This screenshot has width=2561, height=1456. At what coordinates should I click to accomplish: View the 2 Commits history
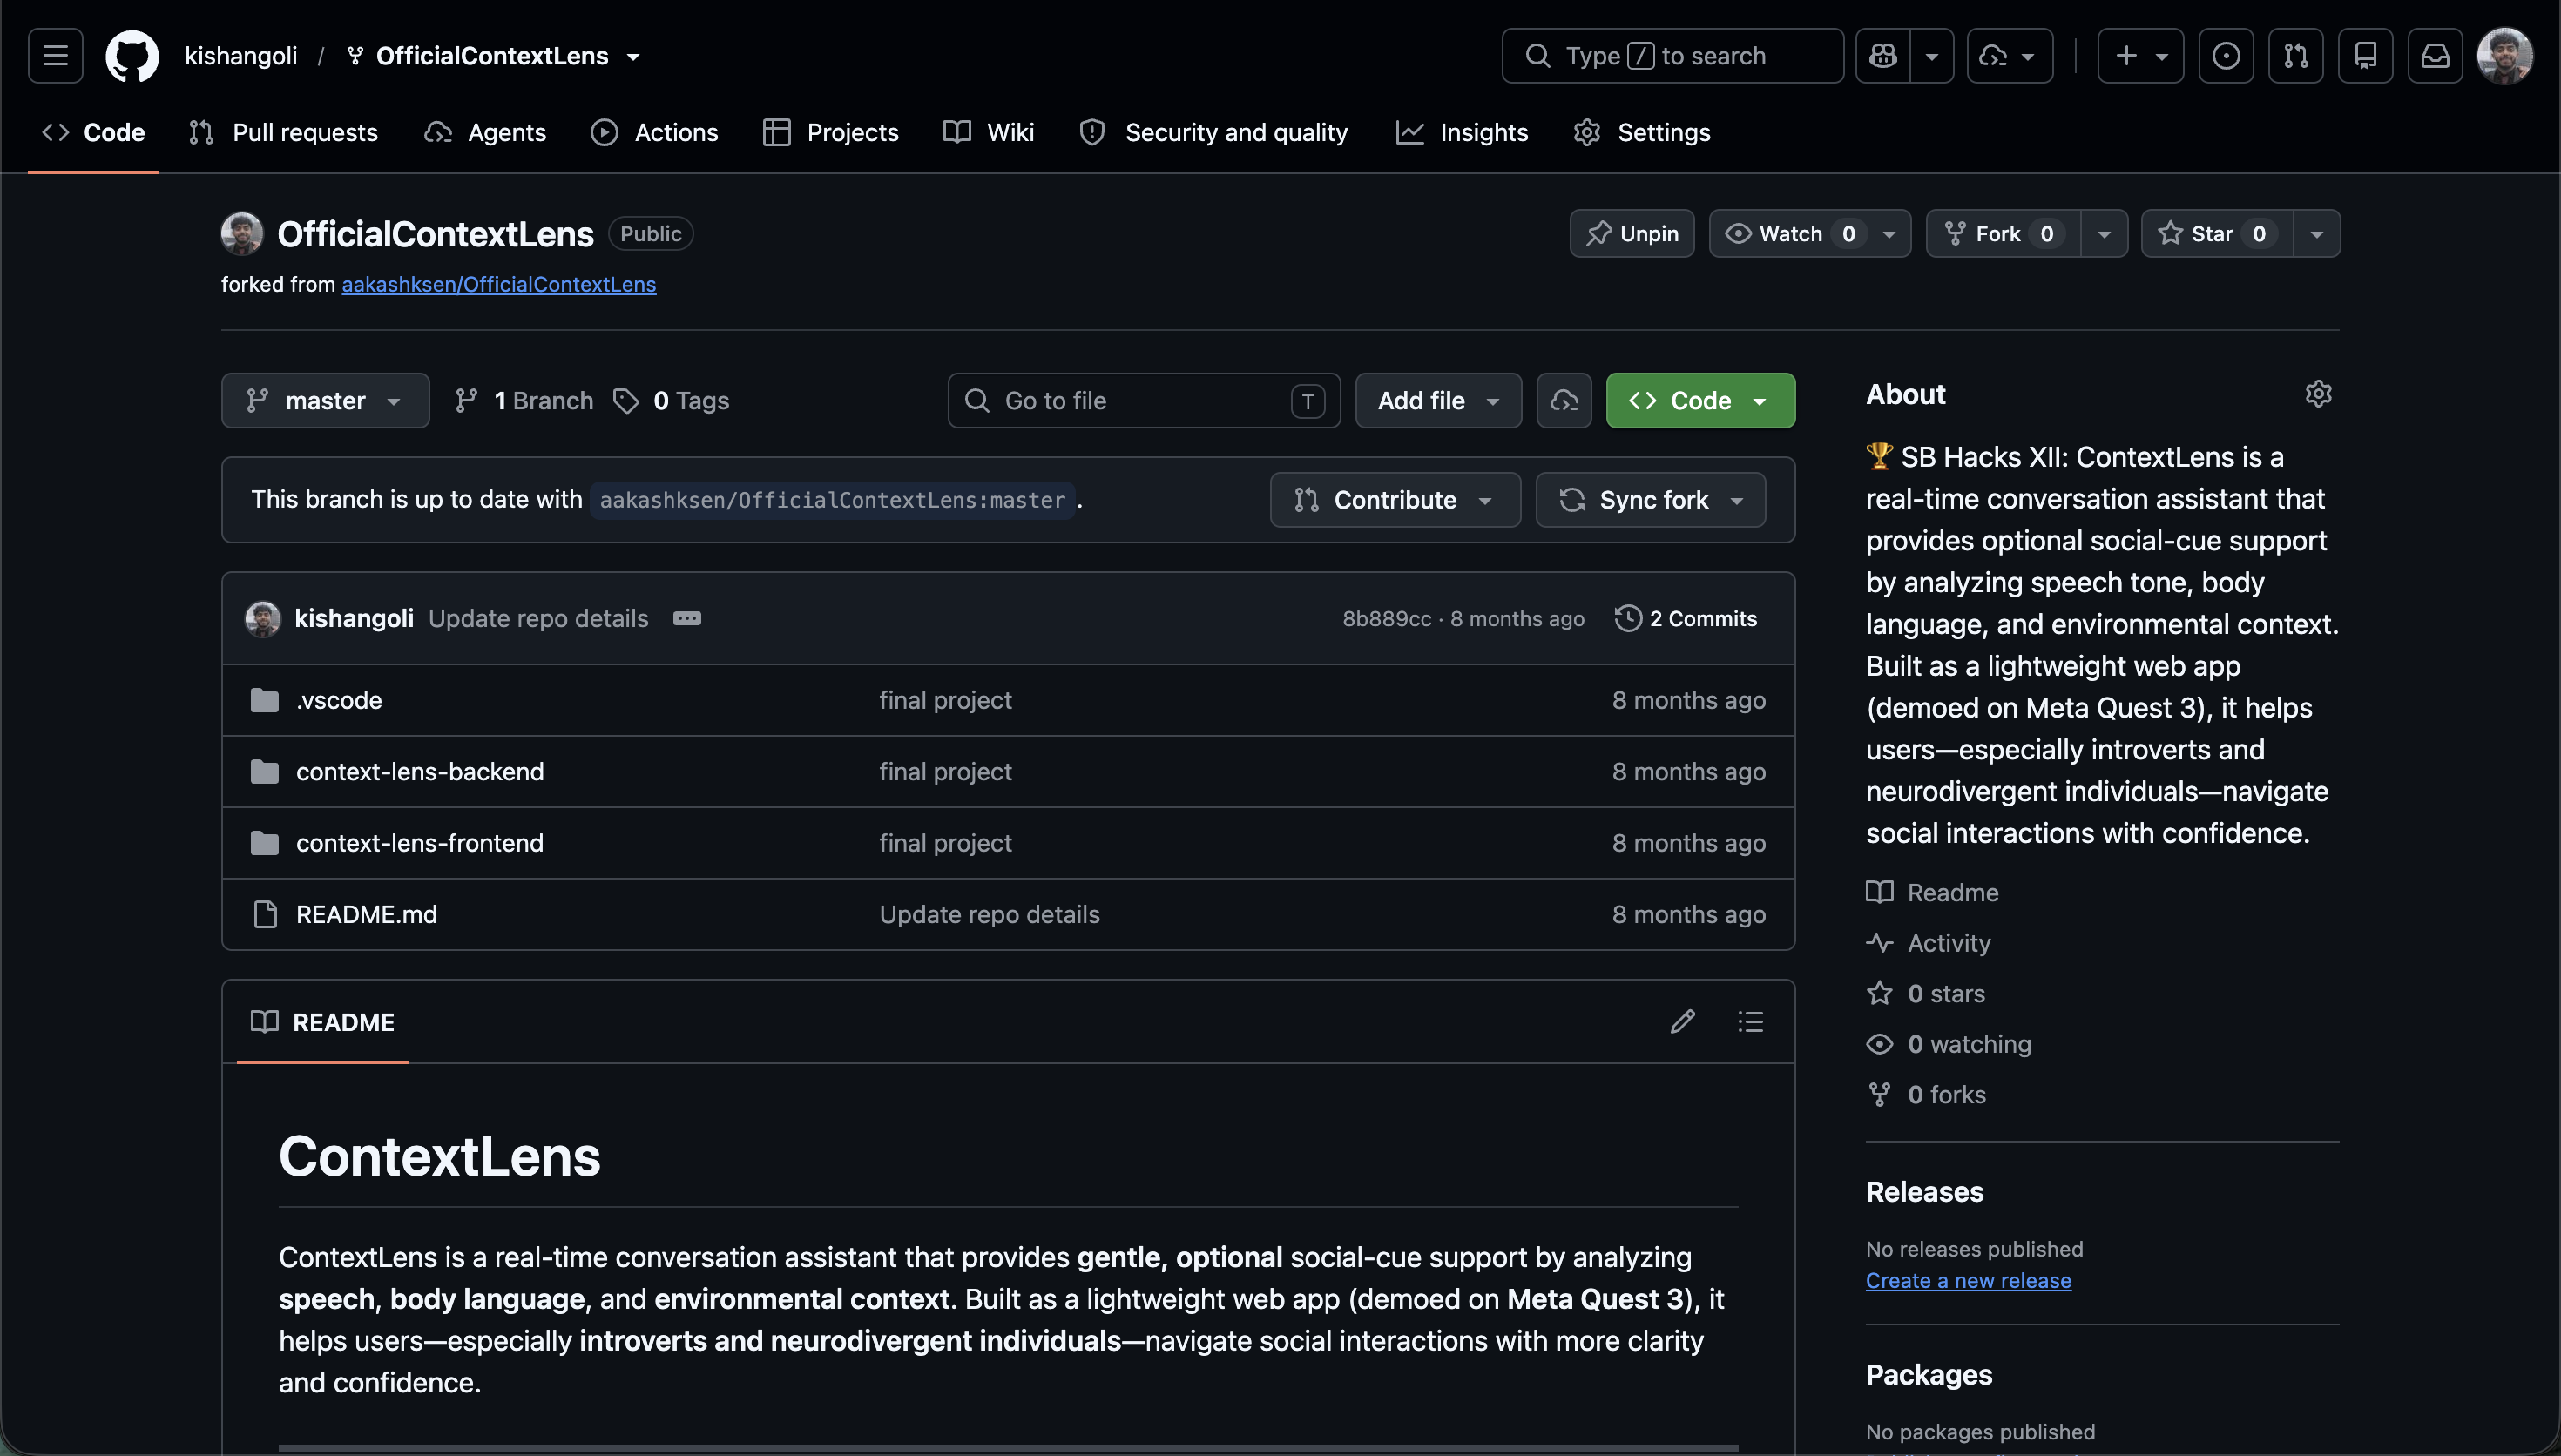(1686, 619)
